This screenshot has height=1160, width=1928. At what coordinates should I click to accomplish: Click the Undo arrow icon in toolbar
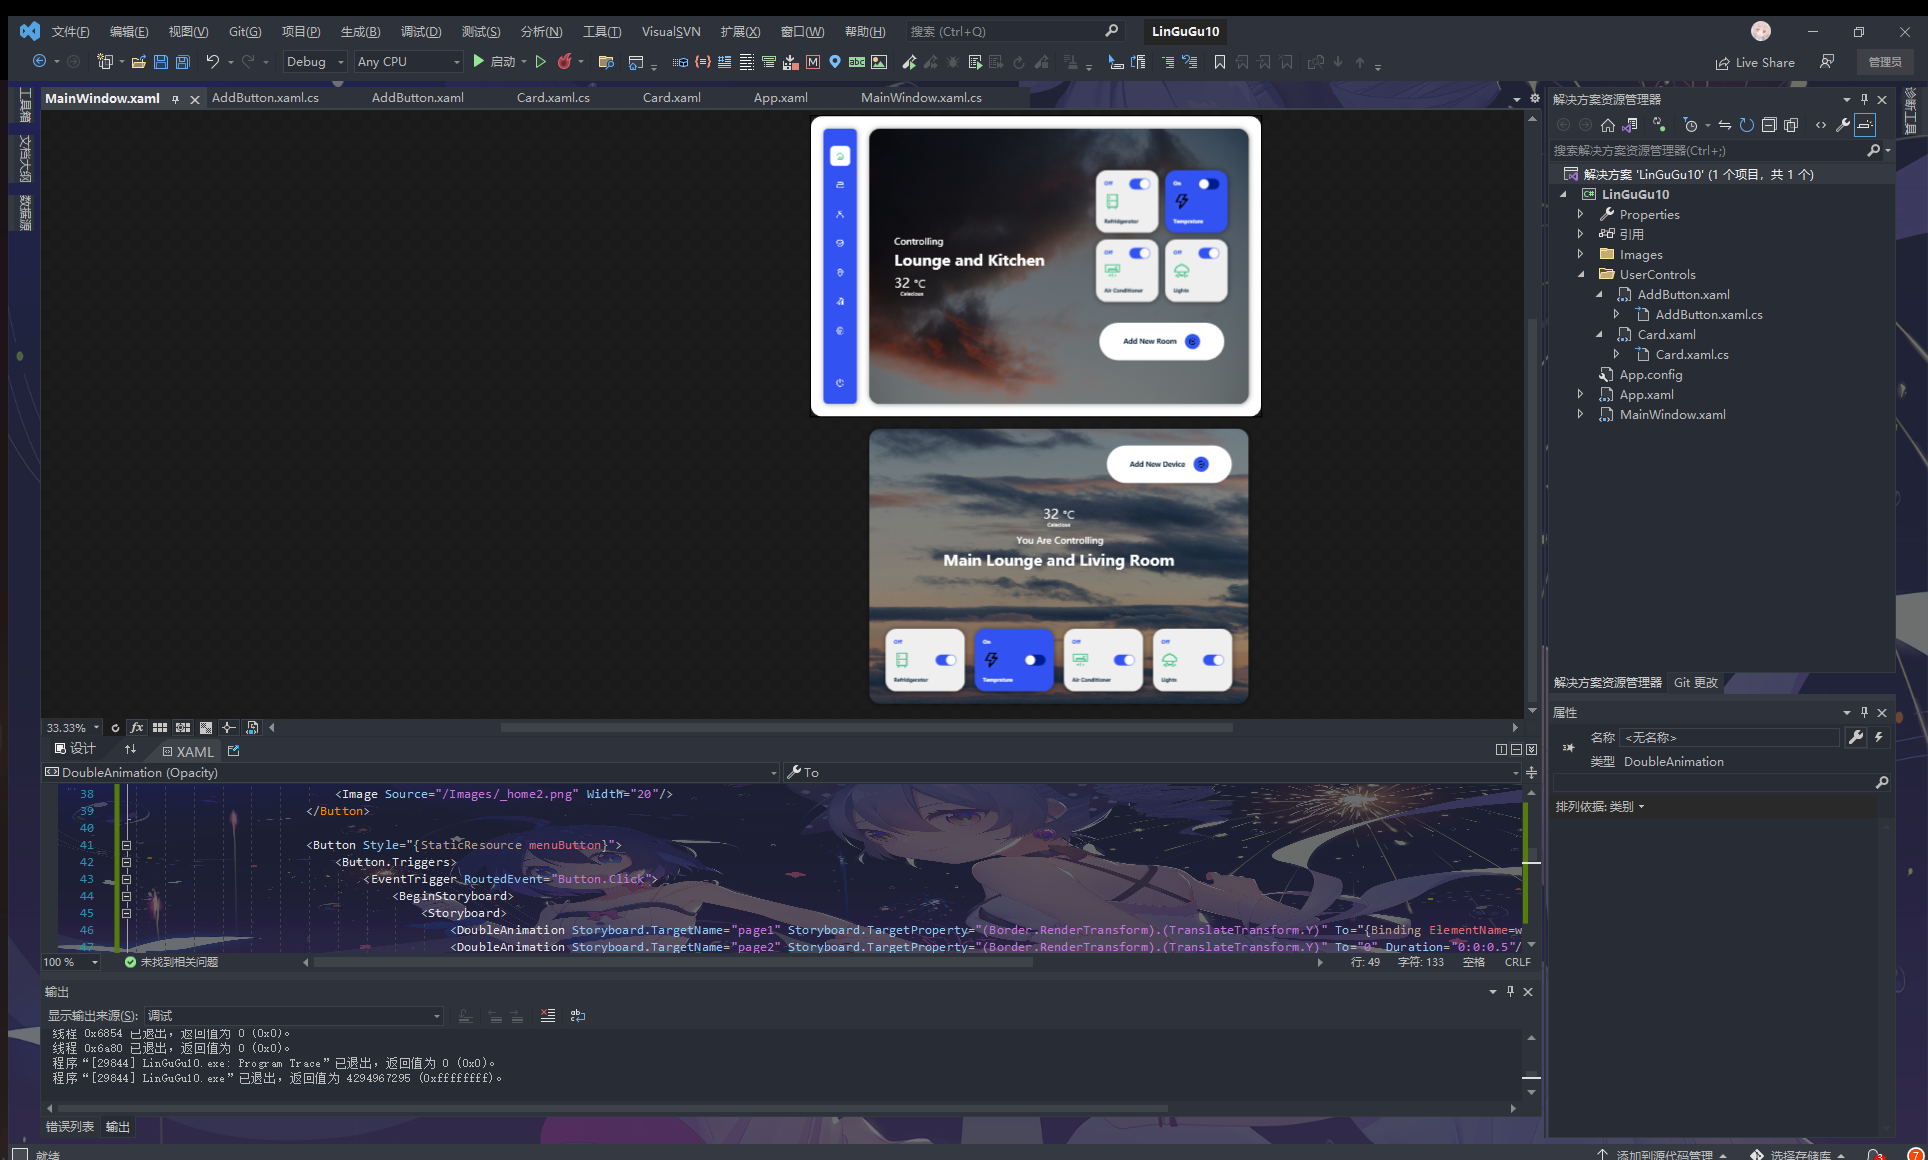[212, 62]
